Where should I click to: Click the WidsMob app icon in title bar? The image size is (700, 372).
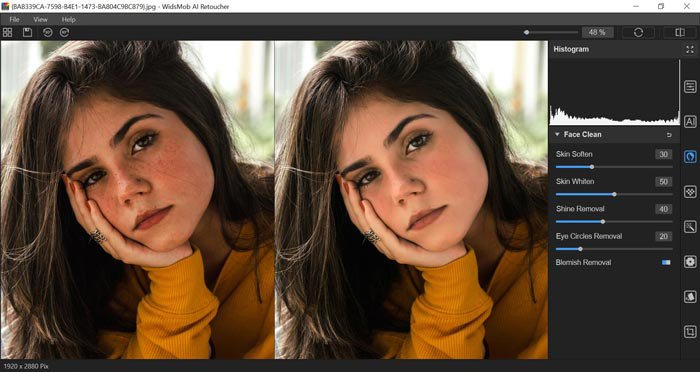5,6
